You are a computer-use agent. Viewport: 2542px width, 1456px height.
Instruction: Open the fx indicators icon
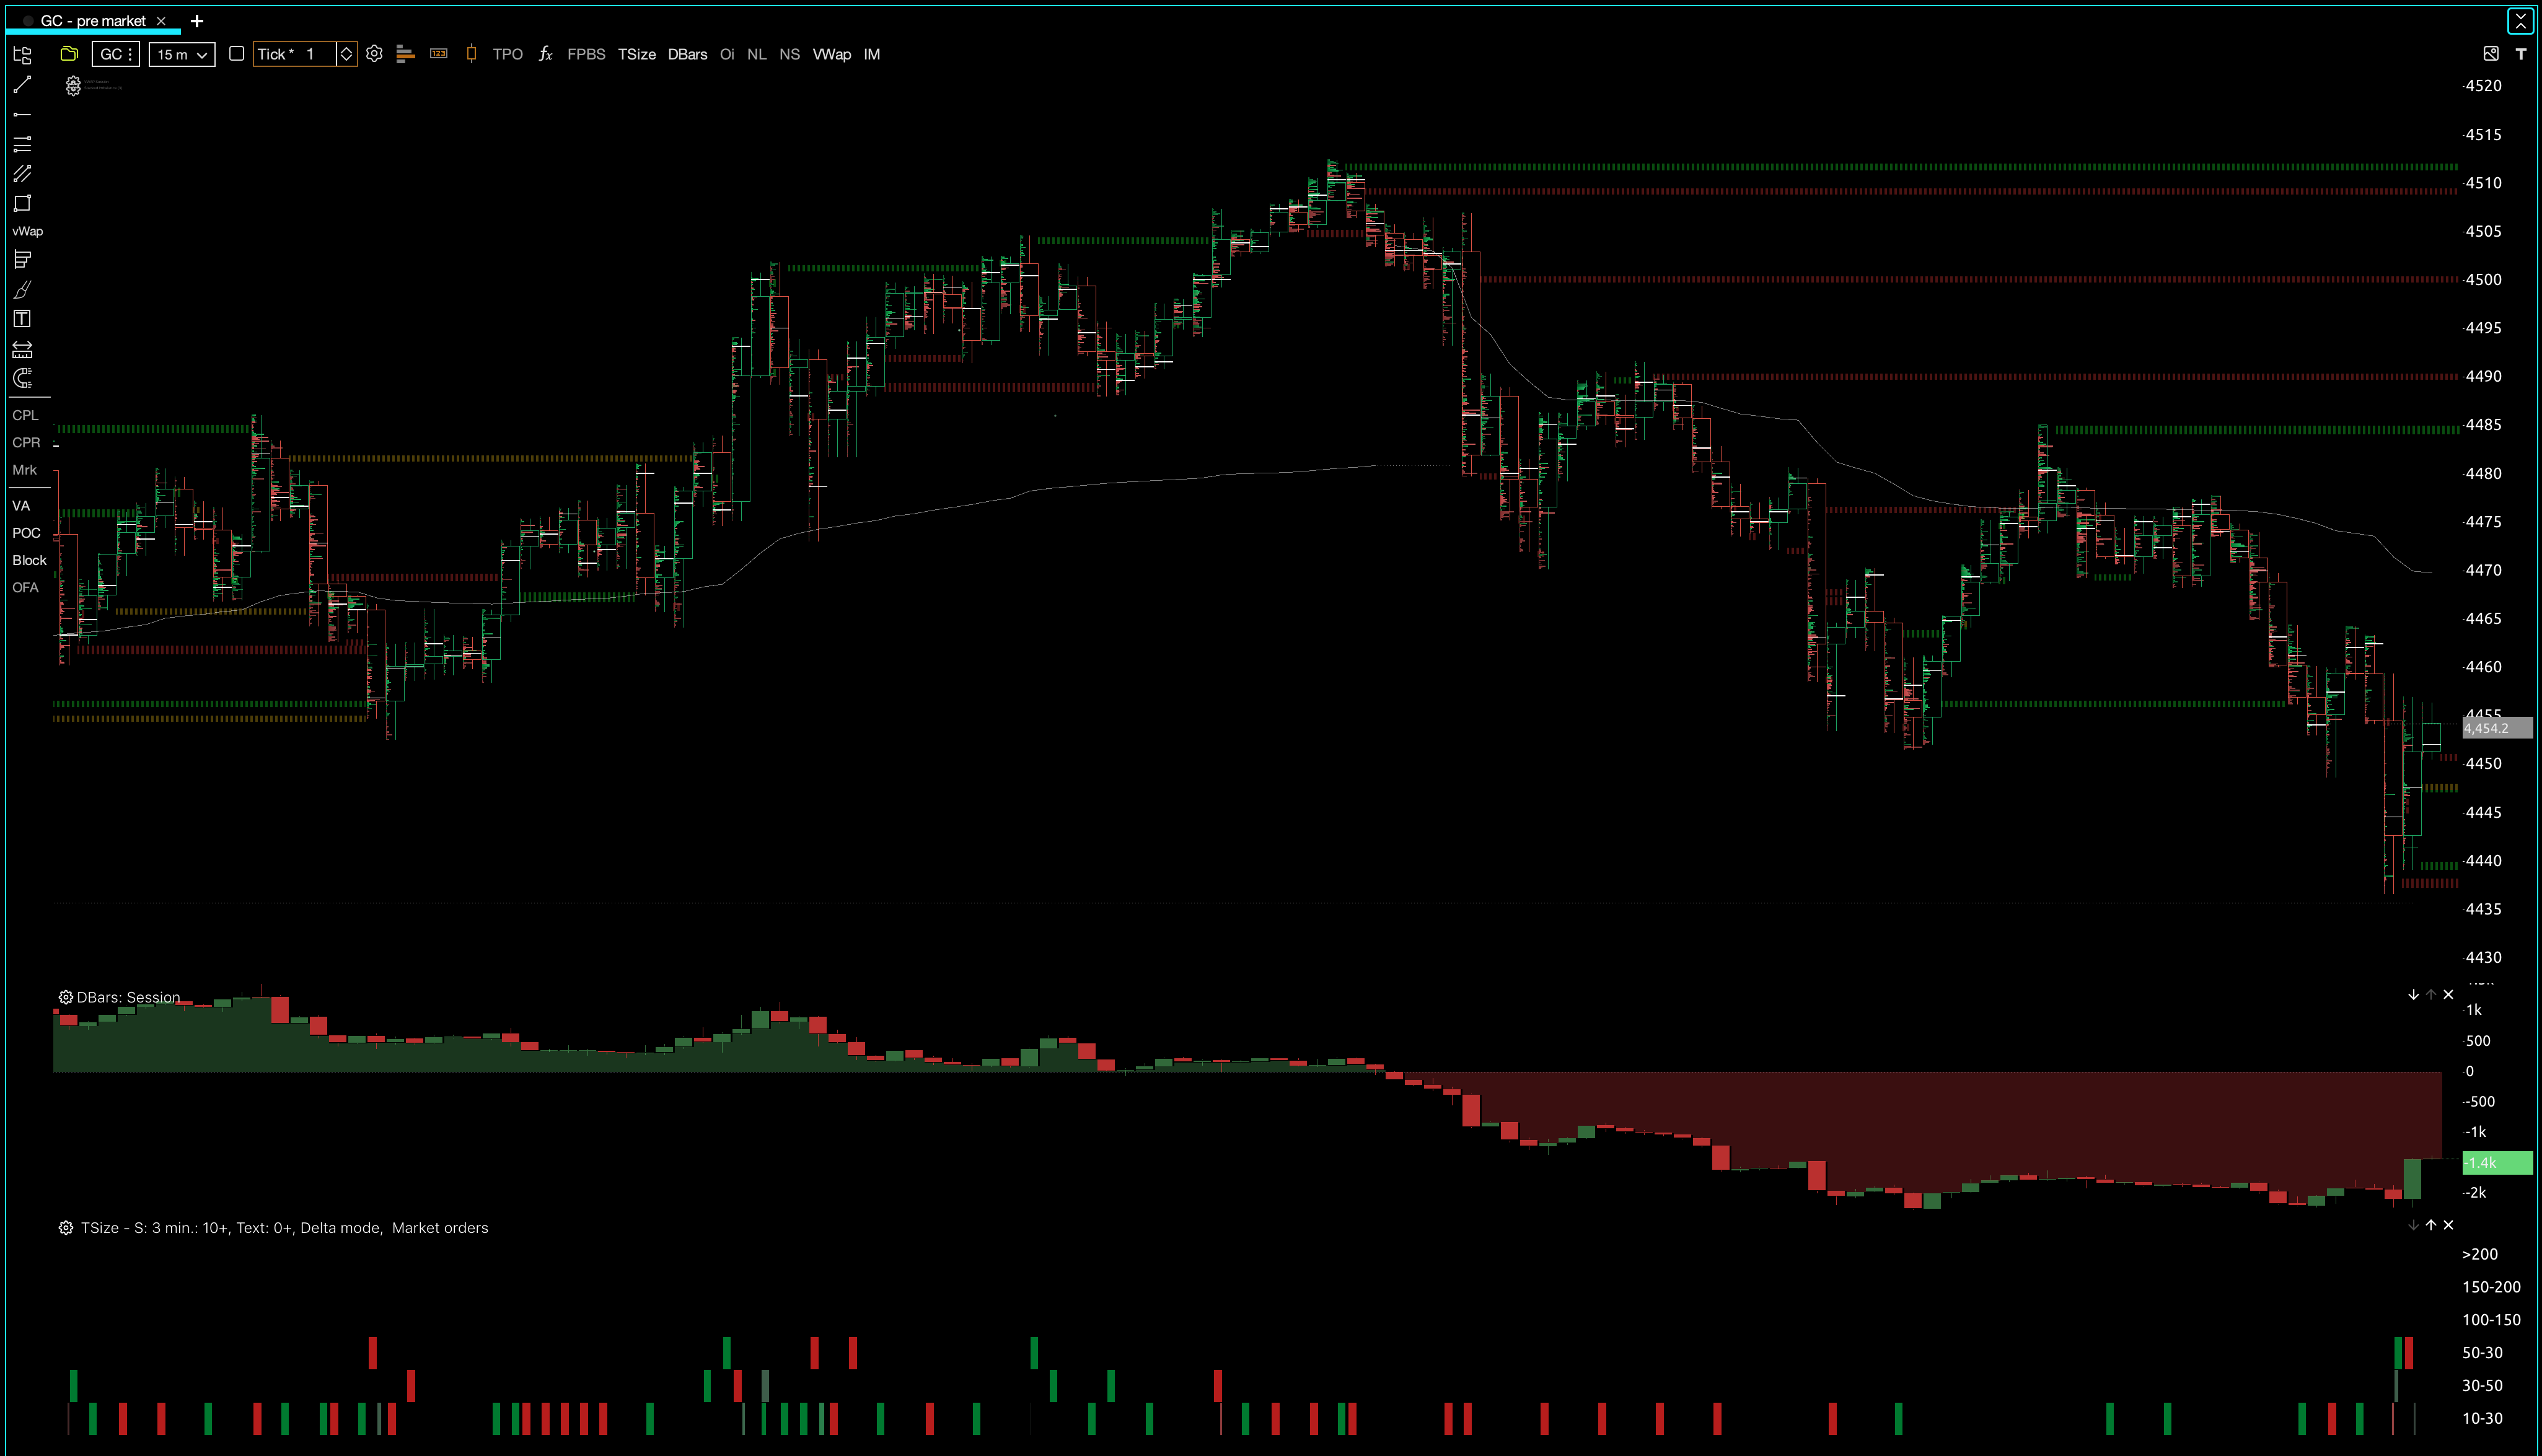click(x=545, y=54)
